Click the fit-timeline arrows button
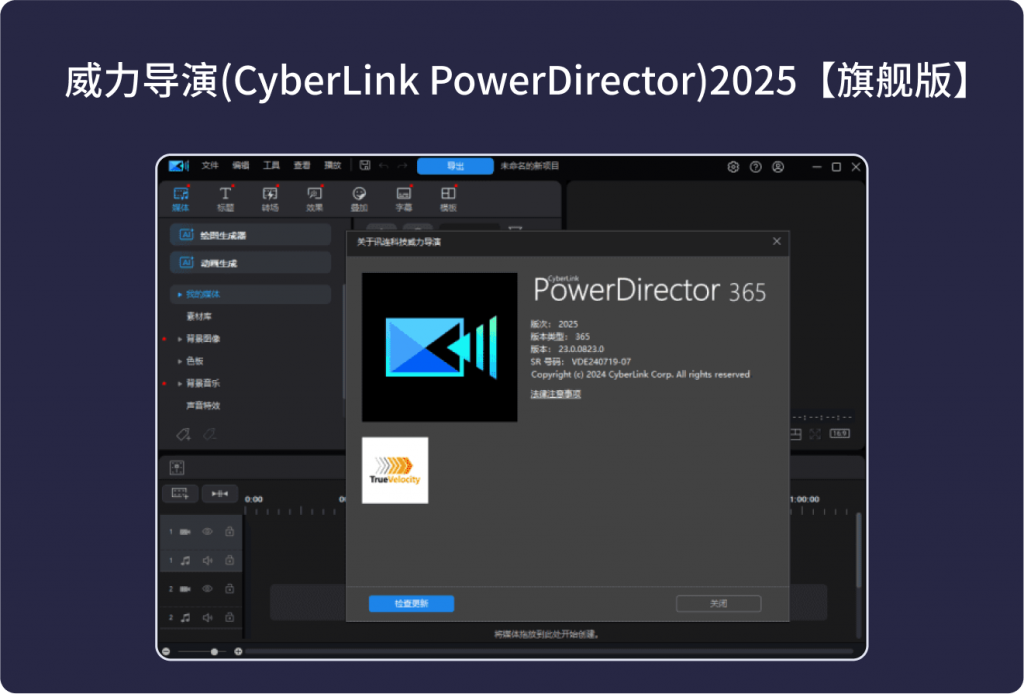This screenshot has width=1024, height=694. click(x=220, y=494)
